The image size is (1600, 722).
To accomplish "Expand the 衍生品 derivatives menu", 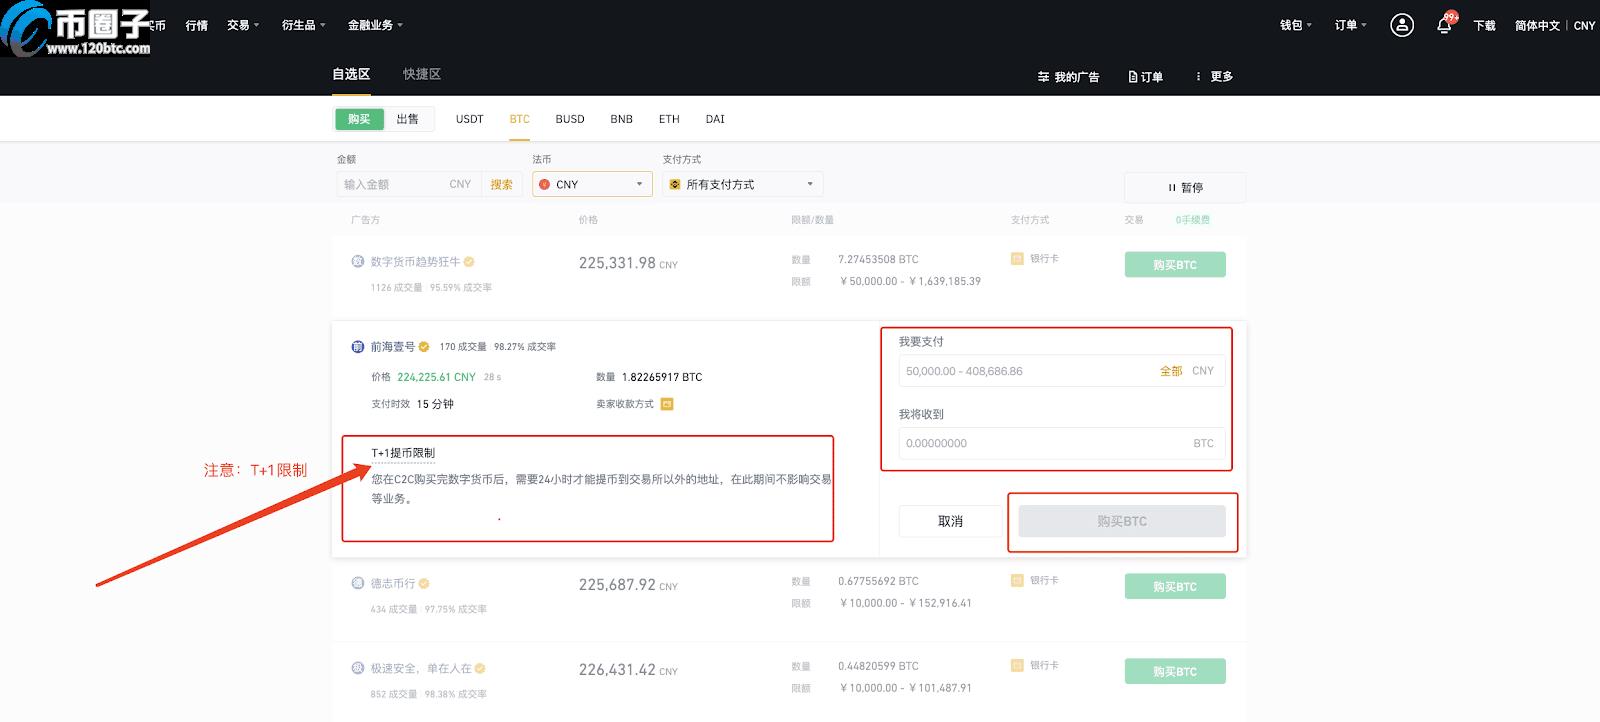I will (x=303, y=25).
